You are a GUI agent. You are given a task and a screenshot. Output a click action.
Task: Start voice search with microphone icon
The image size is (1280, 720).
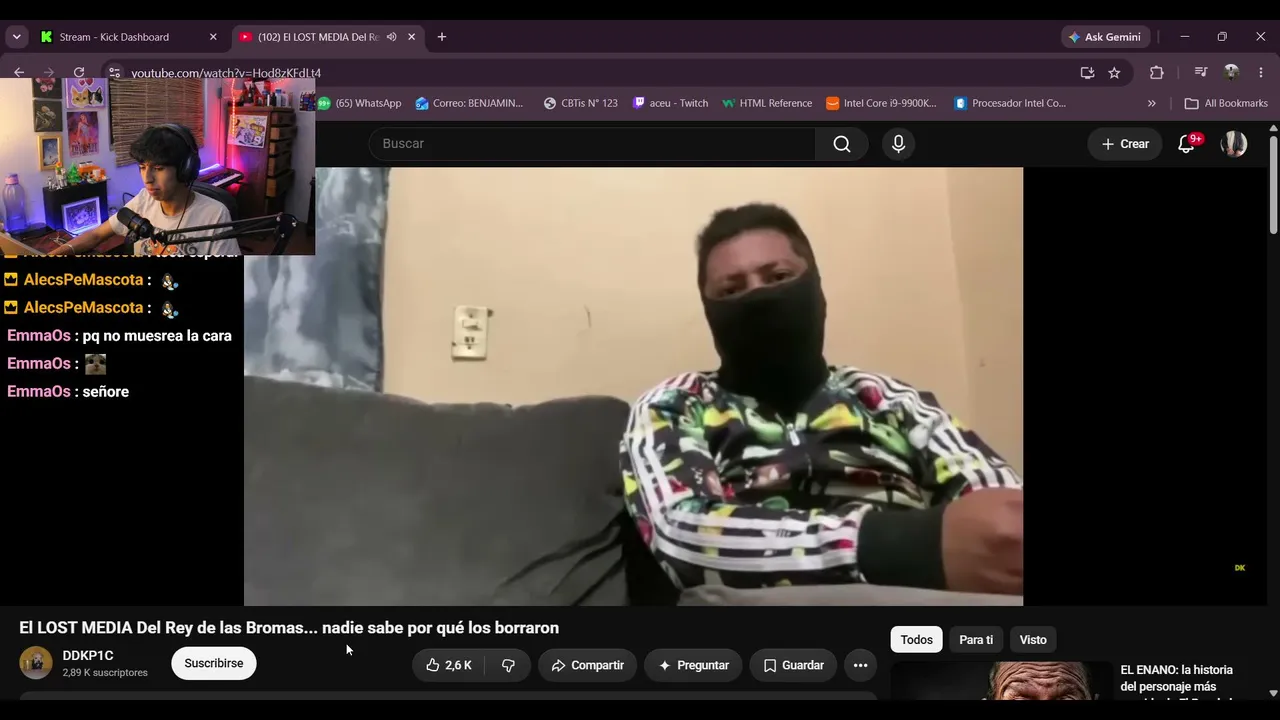(x=898, y=144)
